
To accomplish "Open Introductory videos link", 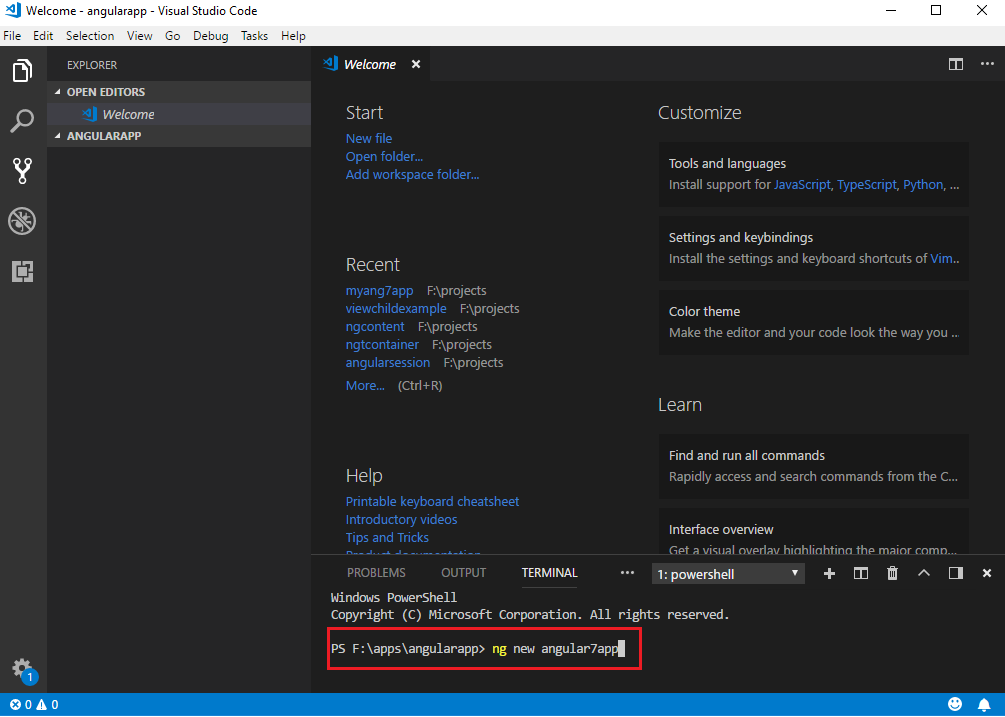I will coord(401,520).
